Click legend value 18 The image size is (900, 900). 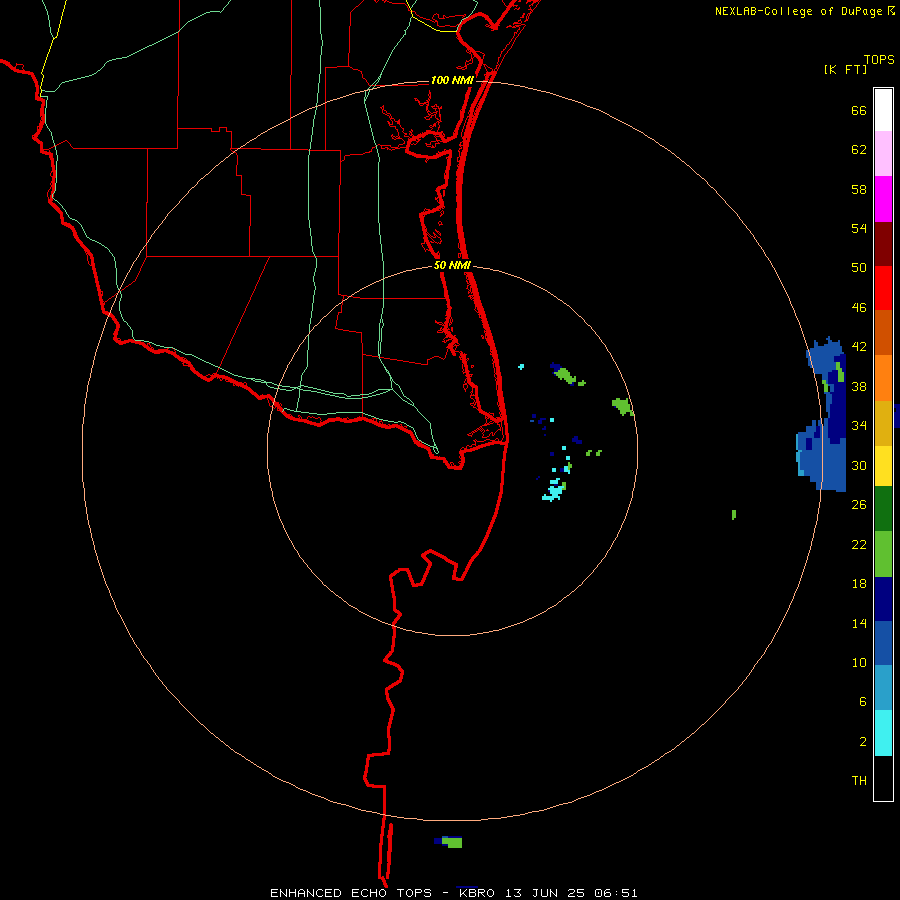coord(859,584)
